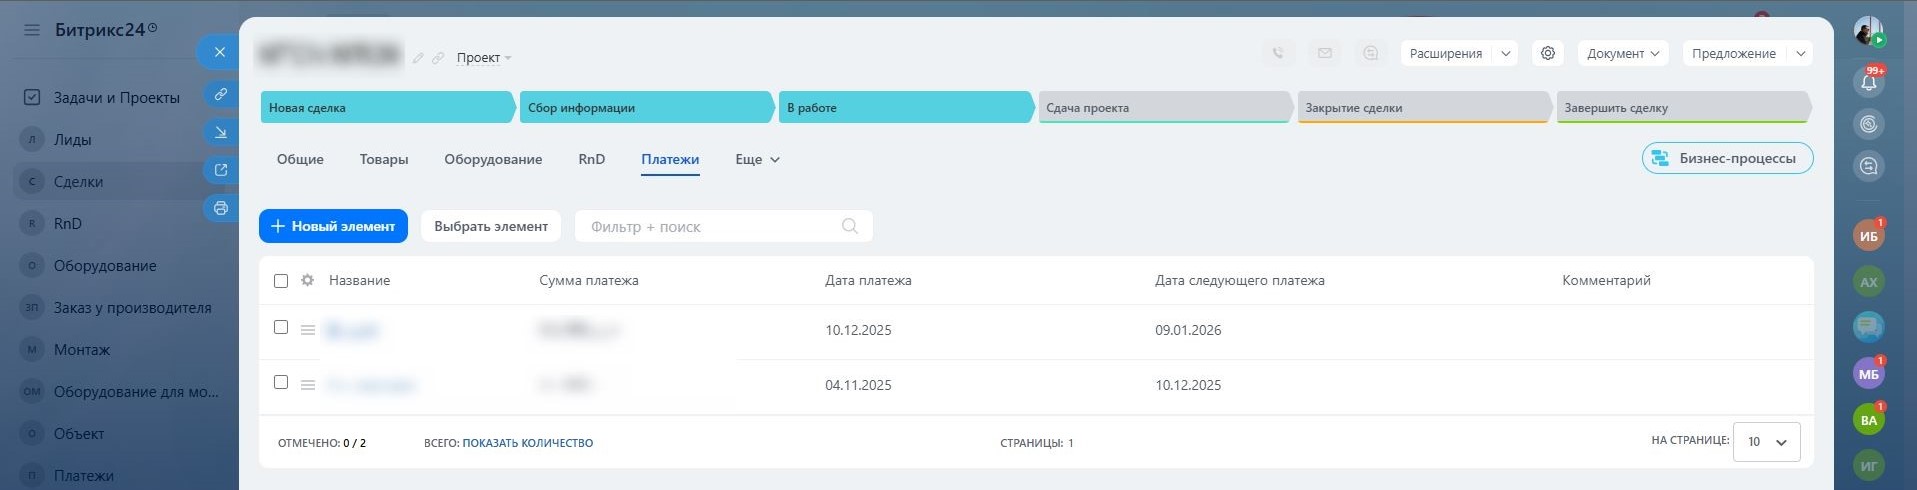Click the pencil edit icon beside deal title

(x=418, y=58)
